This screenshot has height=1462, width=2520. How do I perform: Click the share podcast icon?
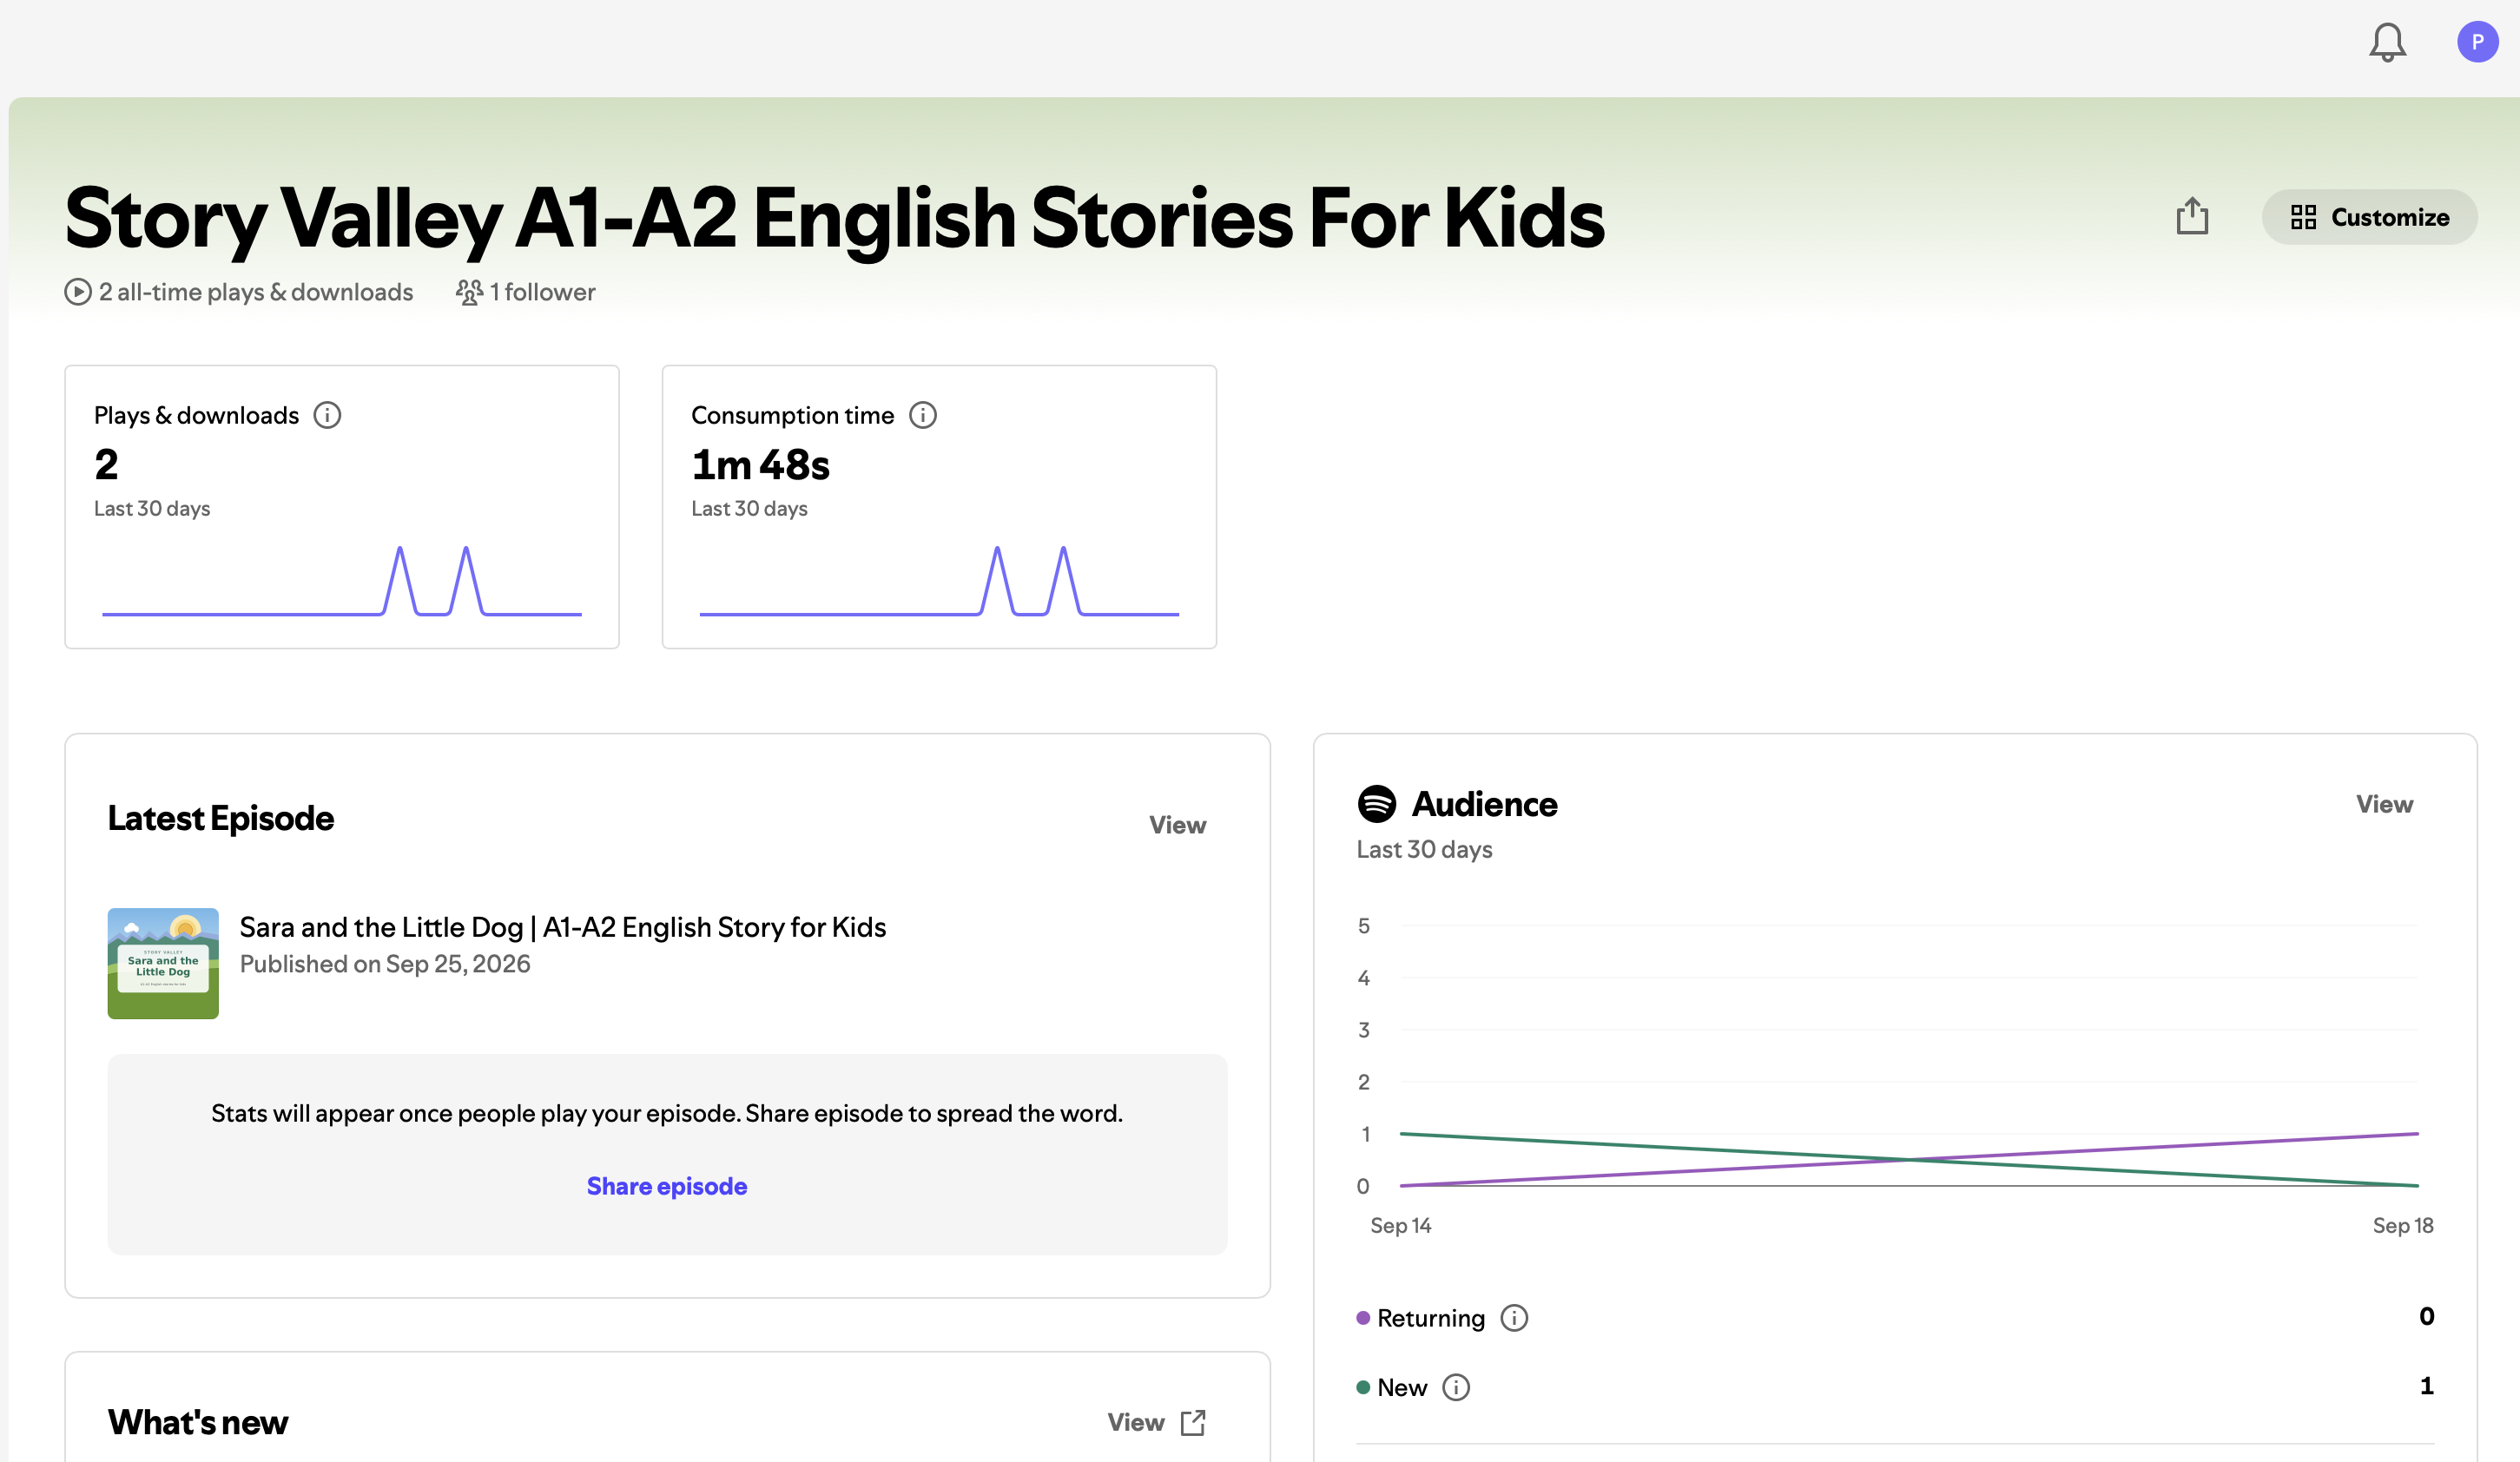[x=2192, y=216]
